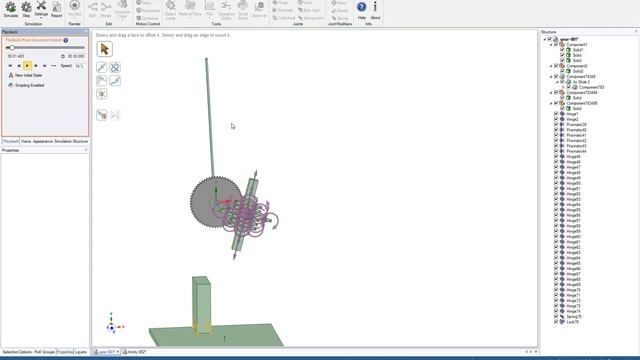Viewport: 640px width, 360px height.
Task: Collapse the gear-001 root node
Action: point(545,39)
